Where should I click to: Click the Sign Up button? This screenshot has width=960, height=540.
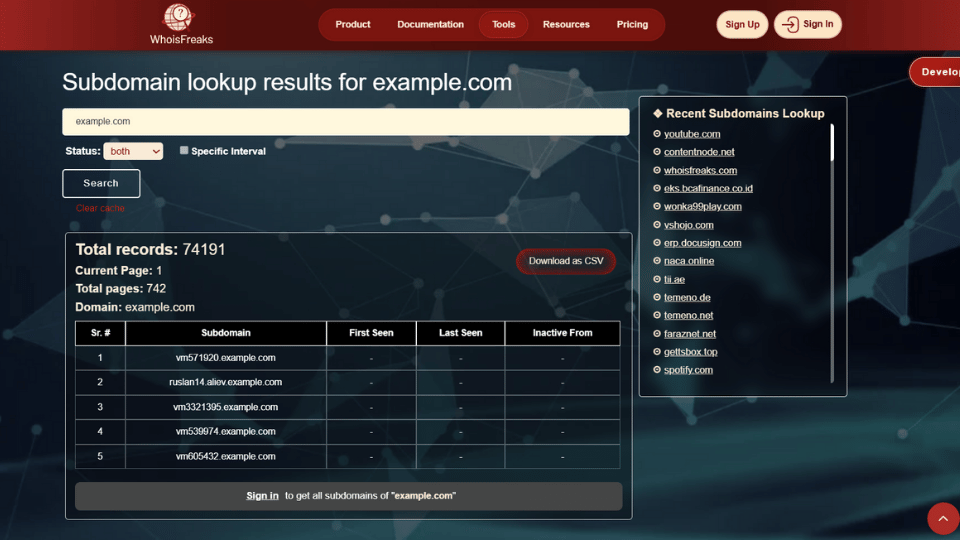[x=742, y=25]
